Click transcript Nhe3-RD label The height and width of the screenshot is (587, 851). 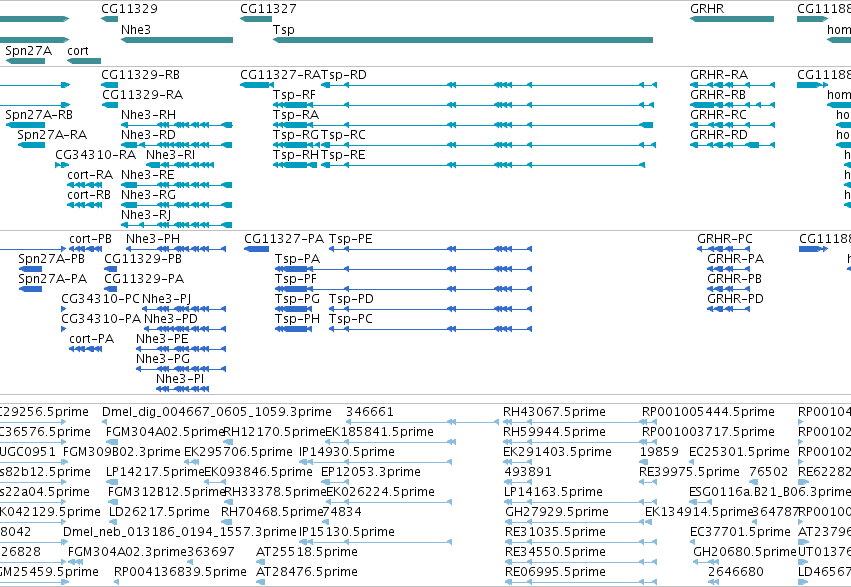(x=148, y=135)
